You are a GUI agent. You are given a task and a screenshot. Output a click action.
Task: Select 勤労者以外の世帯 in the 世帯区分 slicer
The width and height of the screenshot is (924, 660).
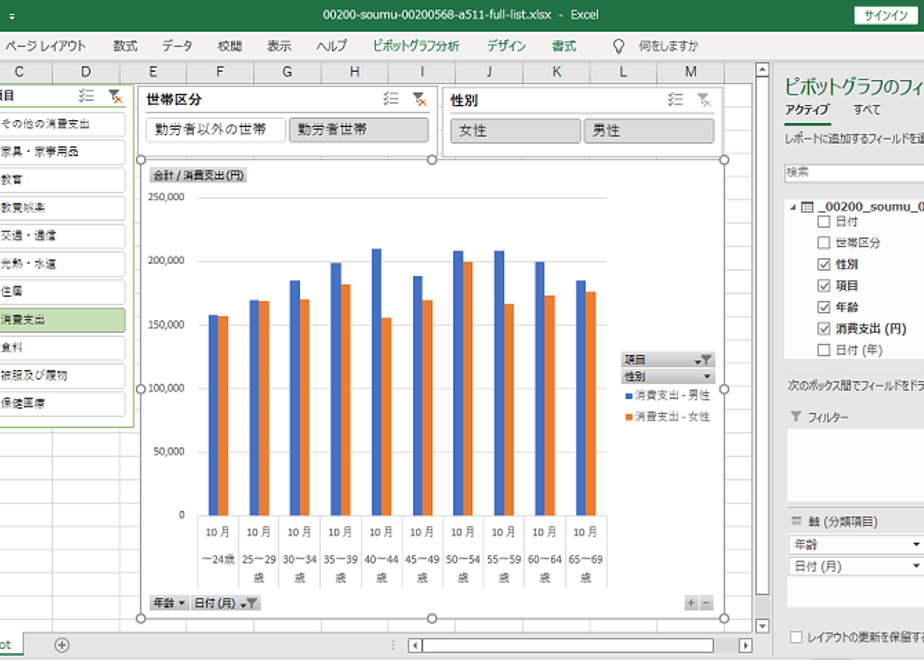[216, 130]
